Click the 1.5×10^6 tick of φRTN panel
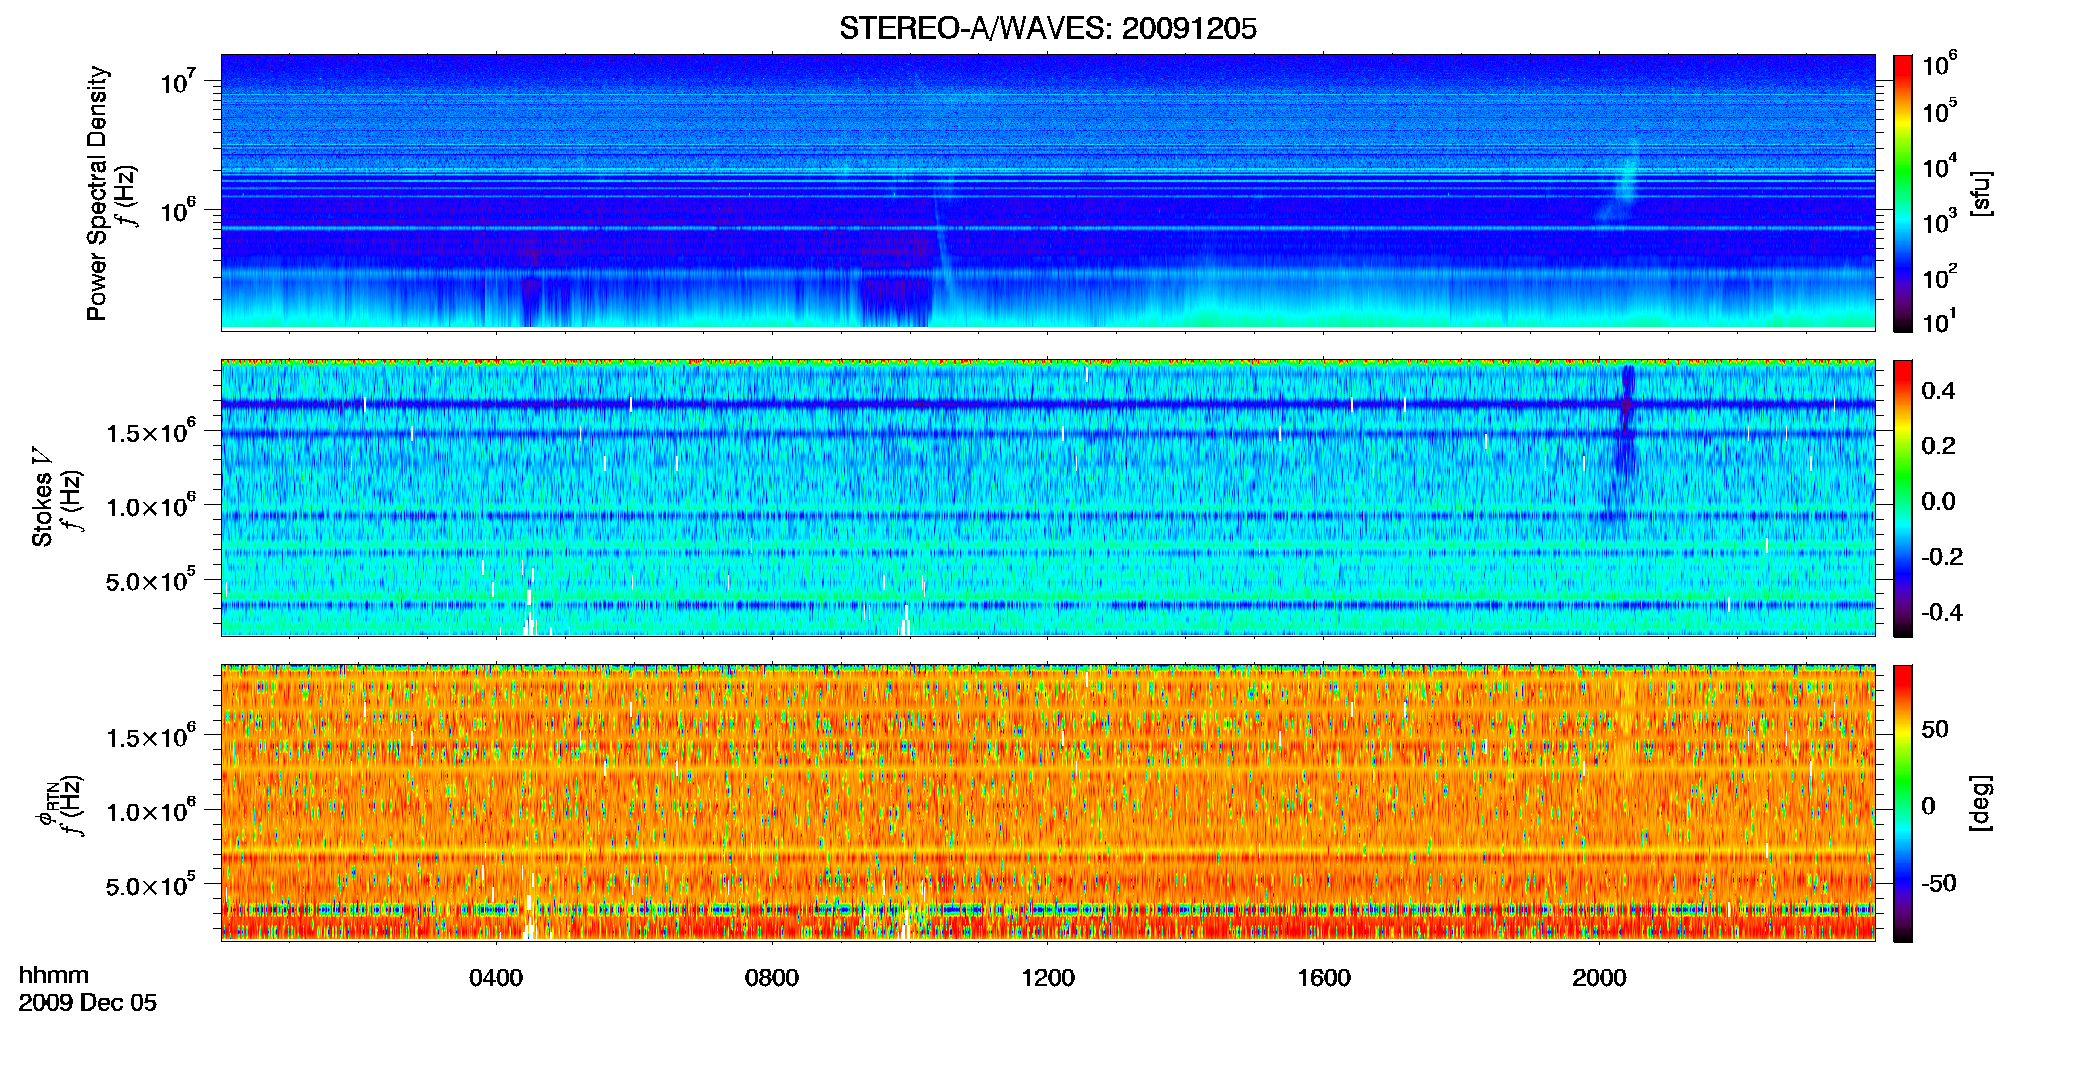The image size is (2096, 1080). pyautogui.click(x=151, y=736)
